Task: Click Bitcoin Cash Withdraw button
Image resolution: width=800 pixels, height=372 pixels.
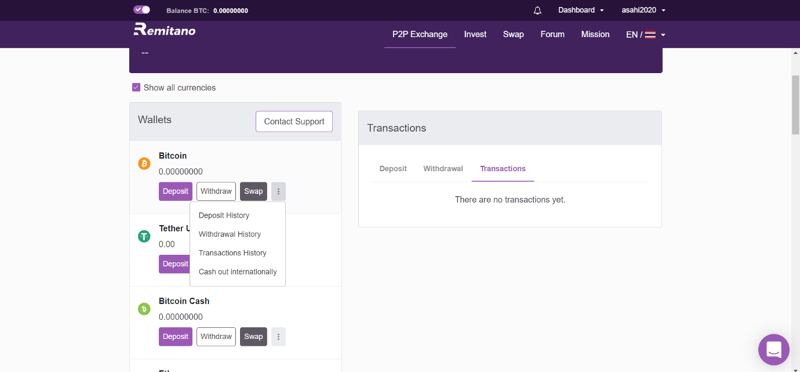Action: 216,337
